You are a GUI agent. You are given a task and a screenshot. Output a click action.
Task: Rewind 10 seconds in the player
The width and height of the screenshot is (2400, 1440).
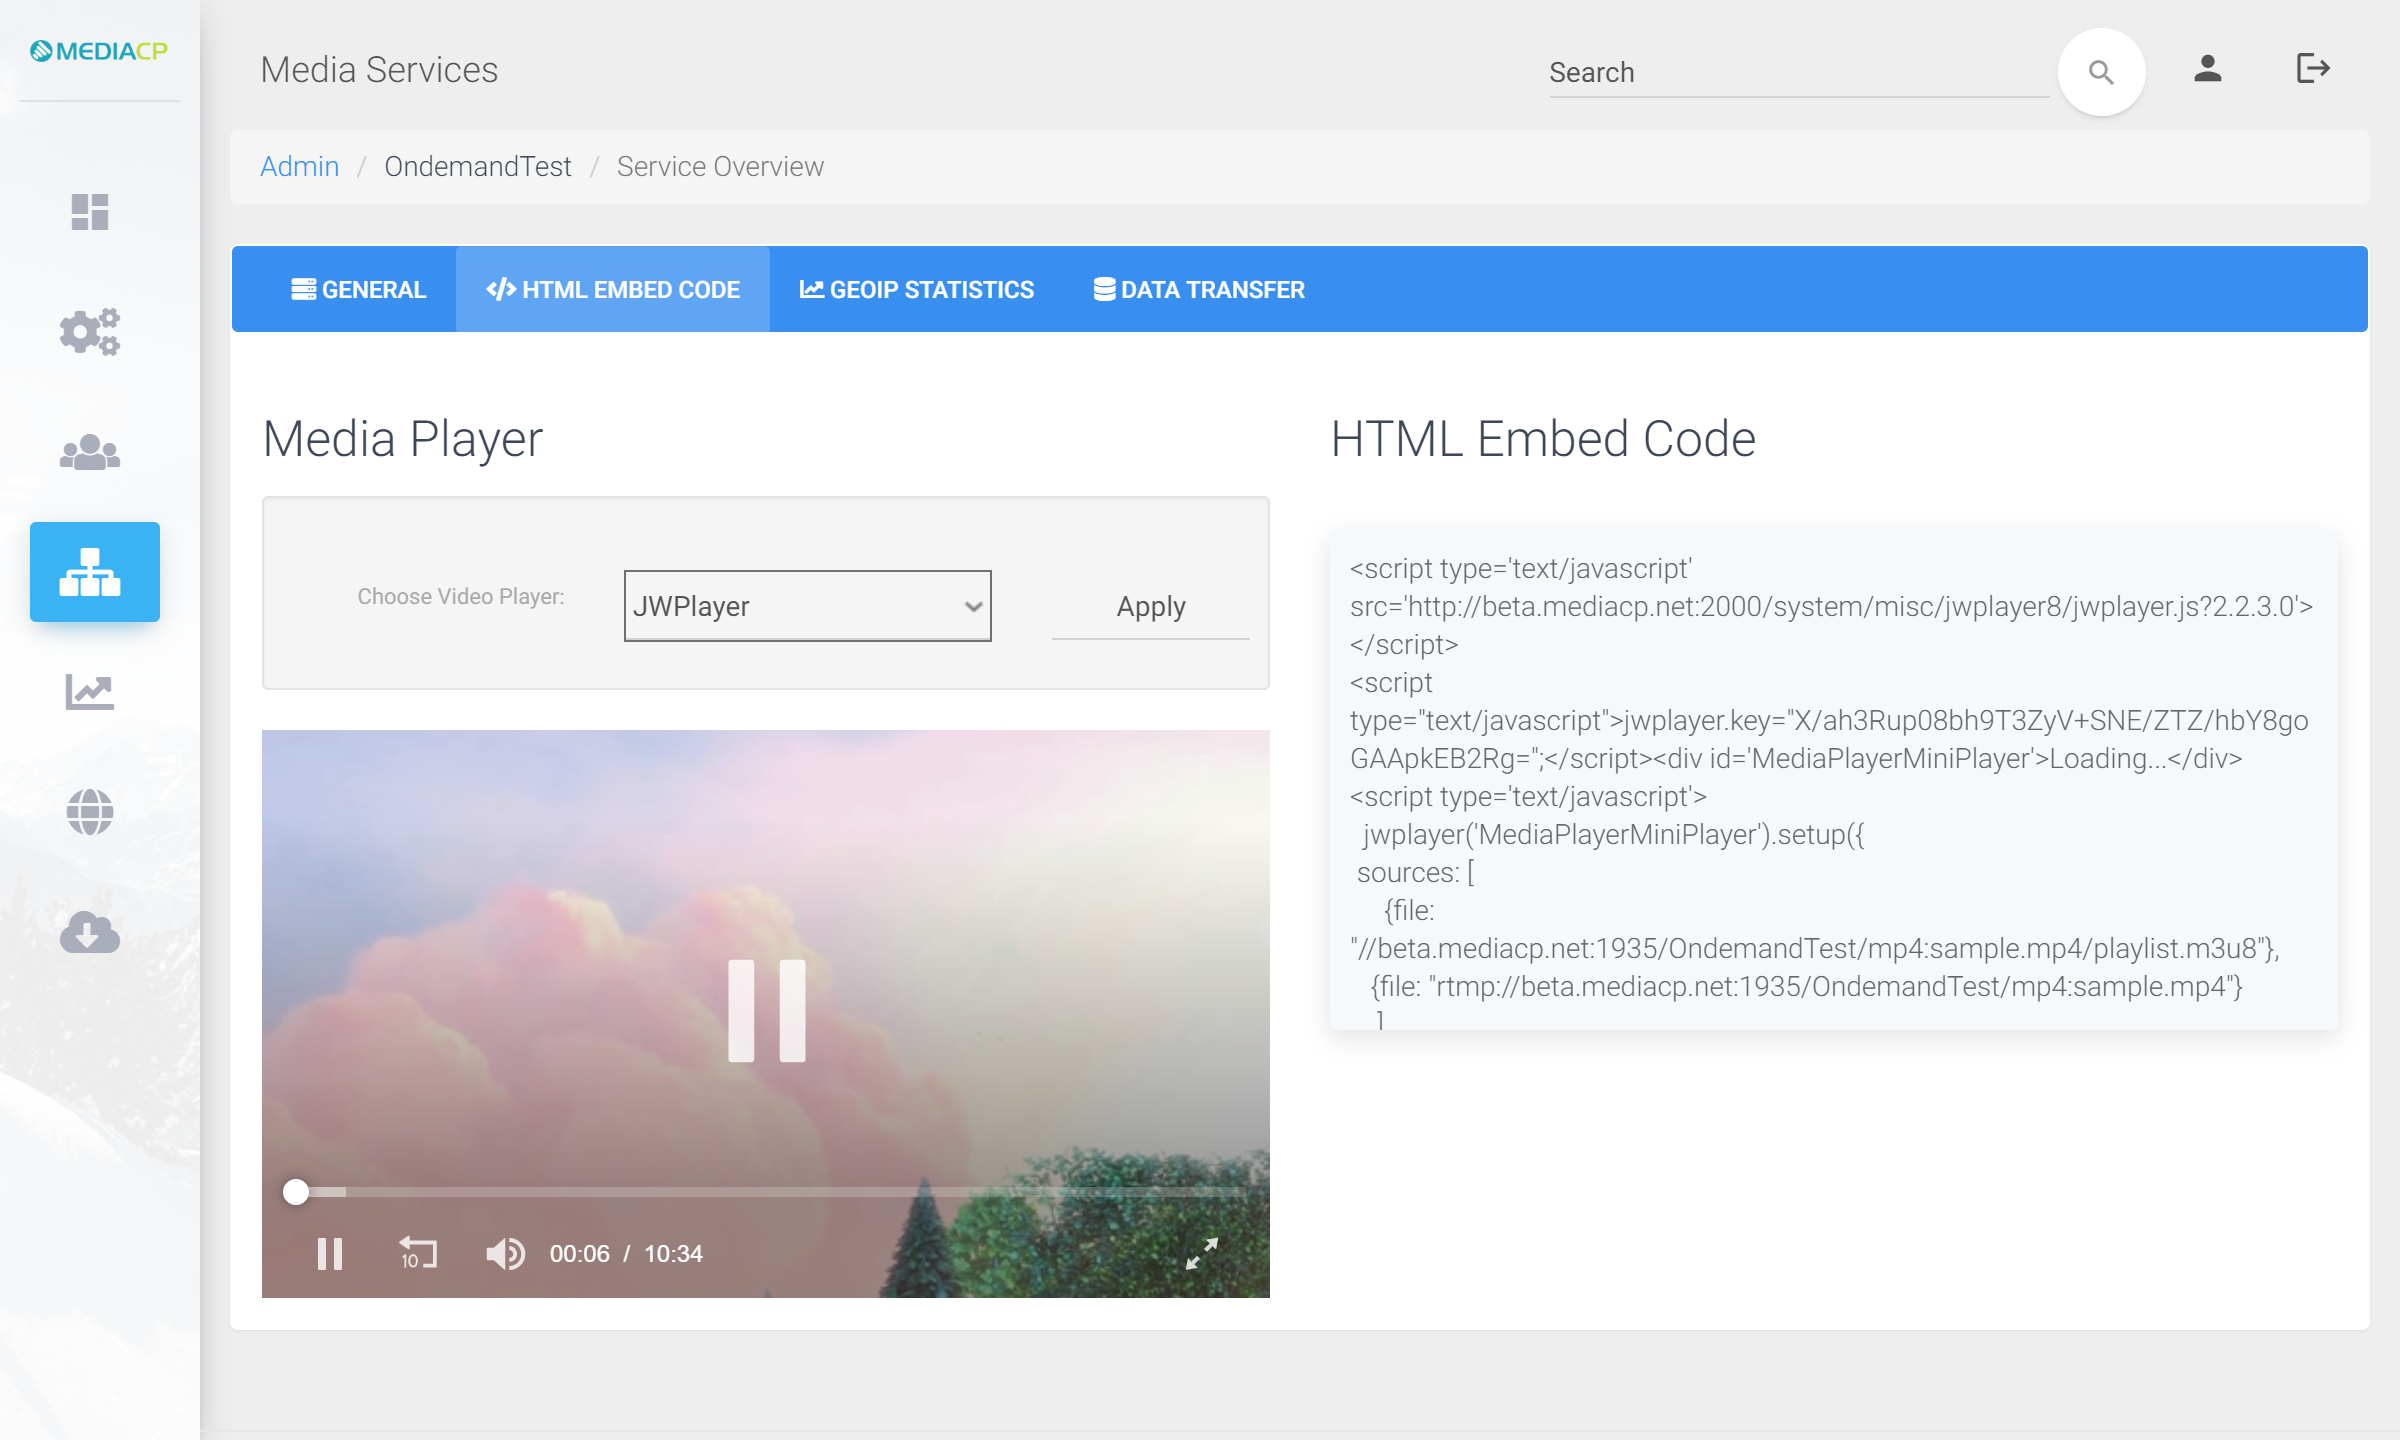(418, 1253)
